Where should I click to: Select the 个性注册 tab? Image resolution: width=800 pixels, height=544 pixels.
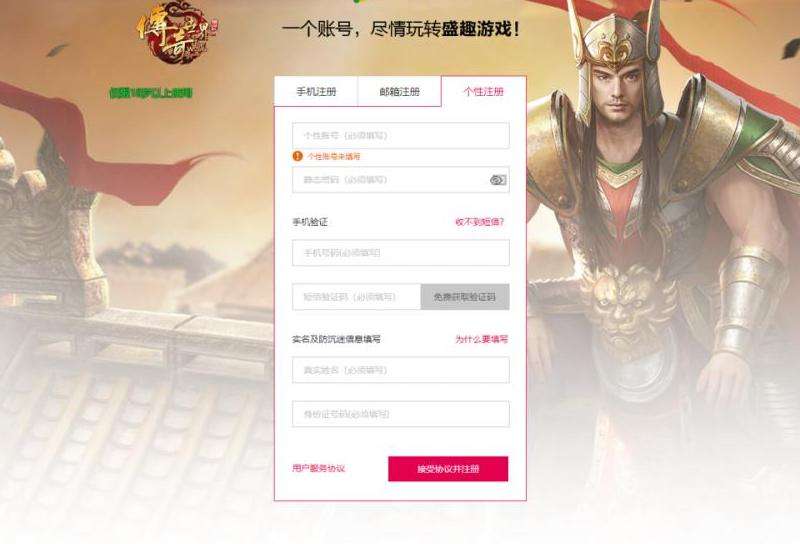[x=483, y=91]
